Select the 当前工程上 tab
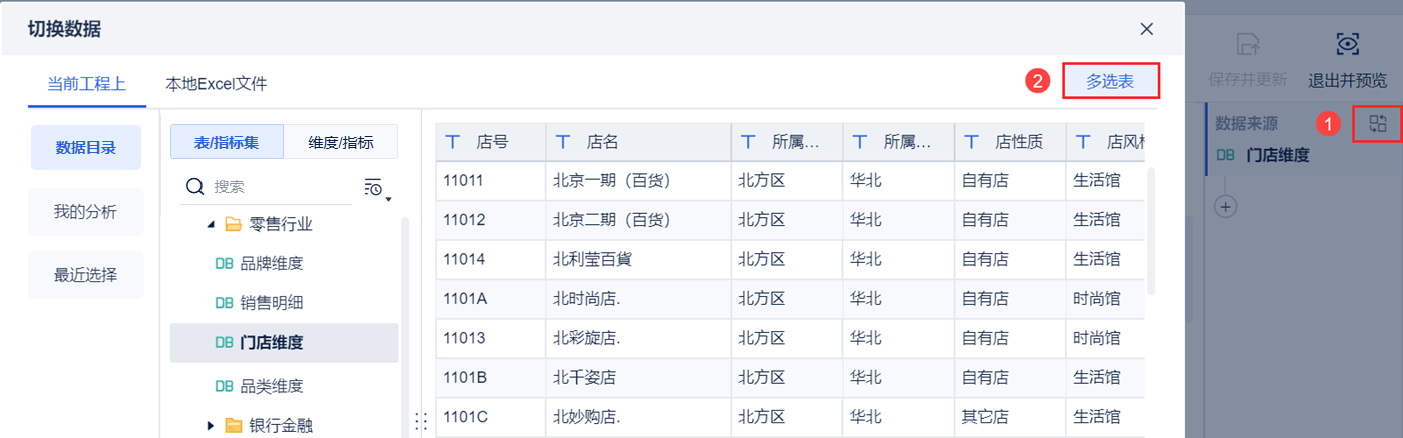This screenshot has height=438, width=1403. (86, 84)
